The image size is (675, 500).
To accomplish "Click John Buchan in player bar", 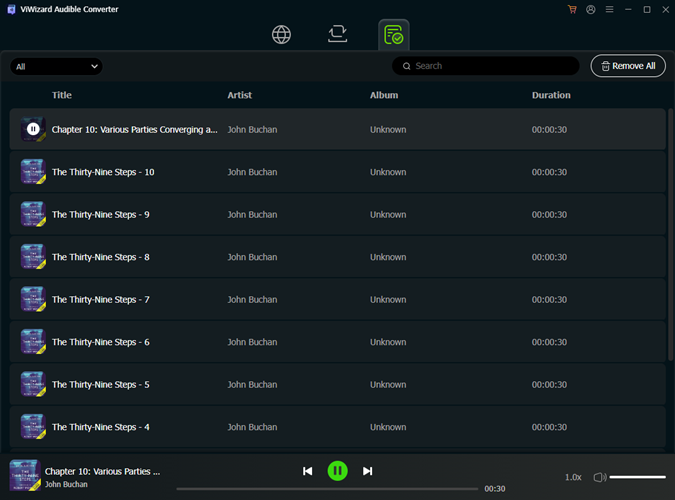I will point(66,484).
